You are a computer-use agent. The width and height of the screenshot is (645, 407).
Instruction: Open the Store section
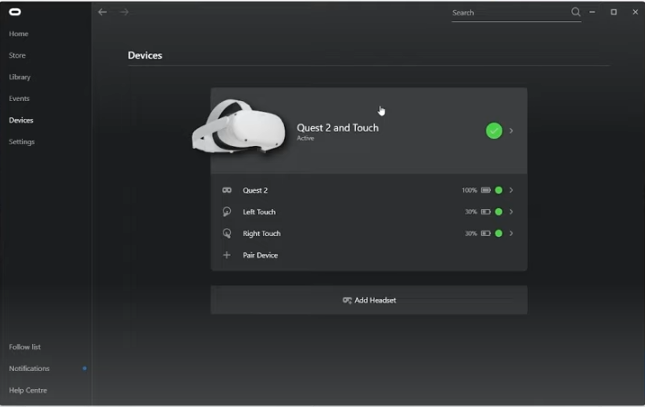click(17, 55)
